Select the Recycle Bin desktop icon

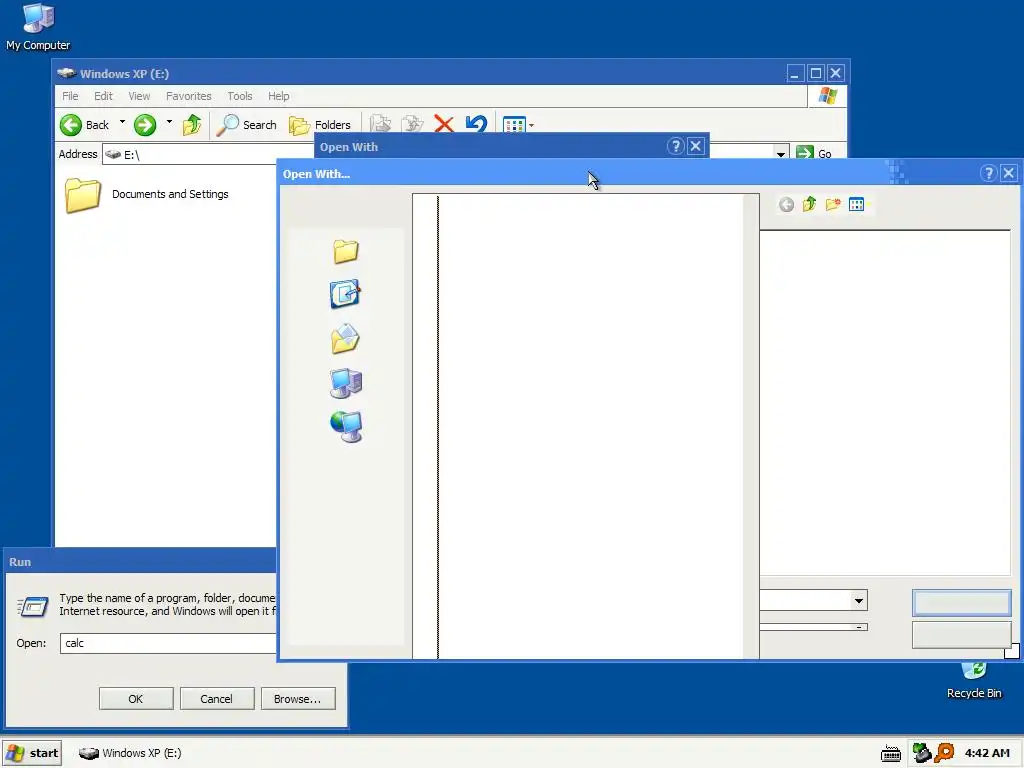tap(974, 681)
